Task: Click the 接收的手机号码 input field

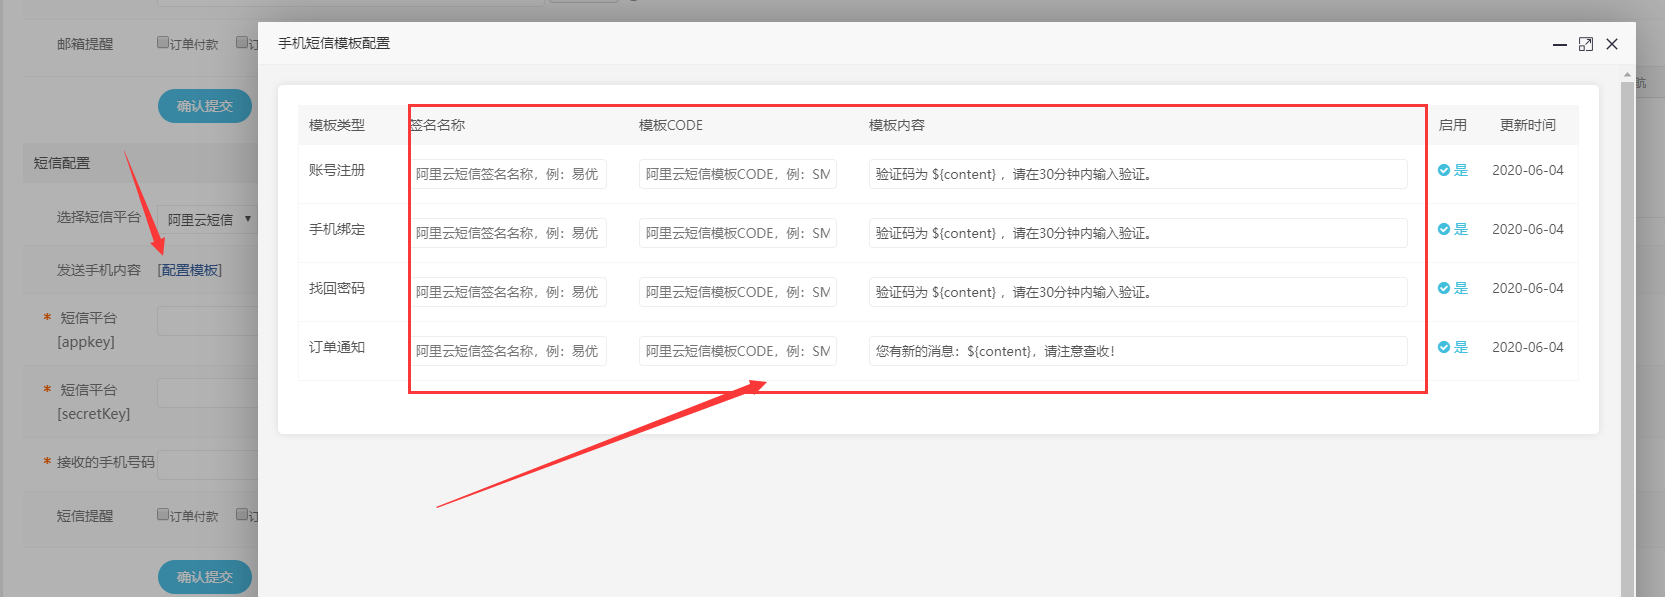Action: pos(208,465)
